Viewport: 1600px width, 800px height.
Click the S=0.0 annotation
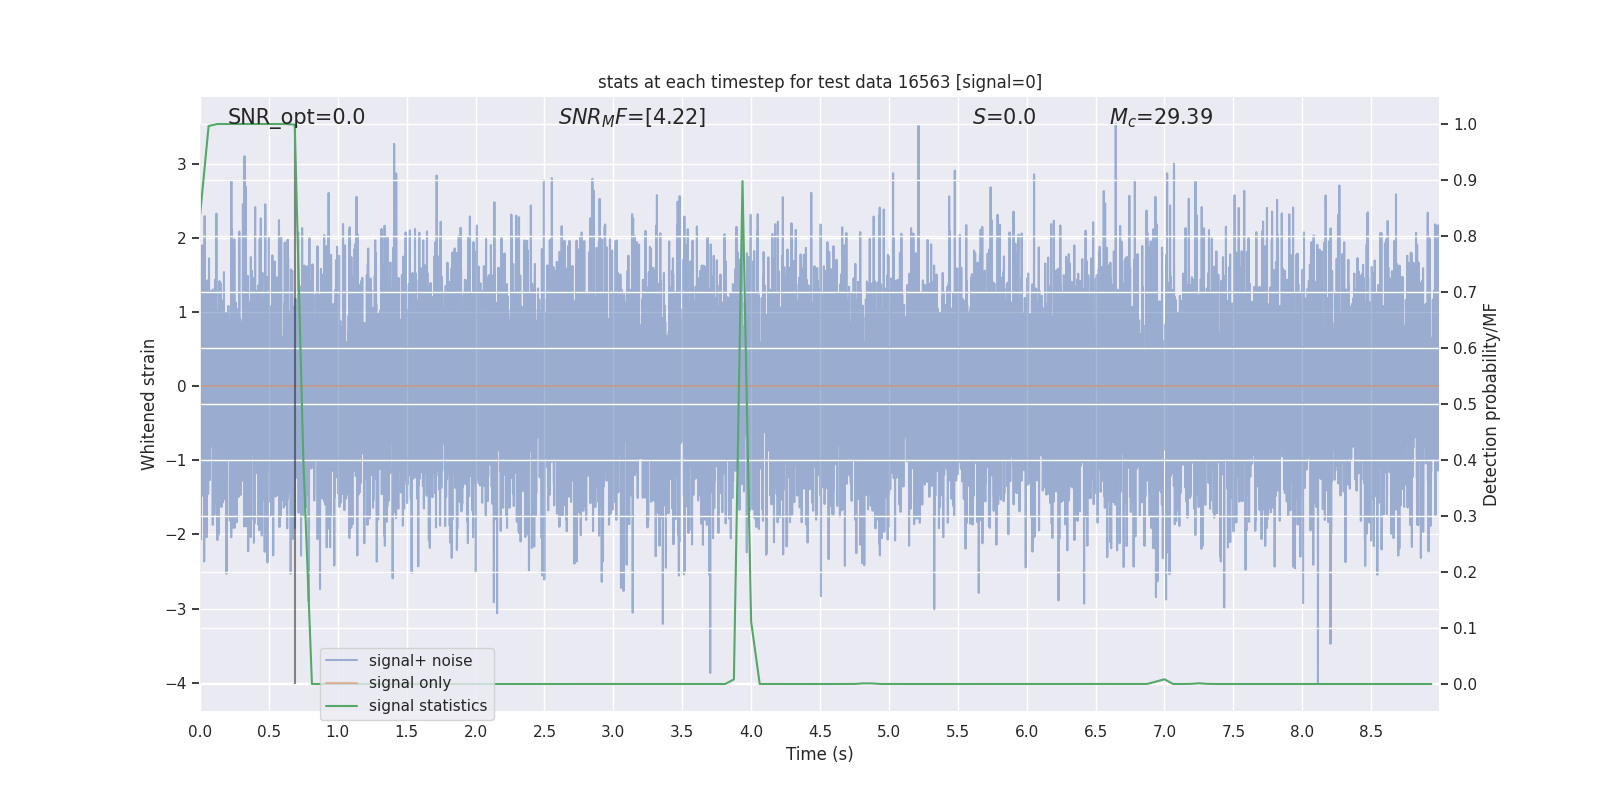1004,117
